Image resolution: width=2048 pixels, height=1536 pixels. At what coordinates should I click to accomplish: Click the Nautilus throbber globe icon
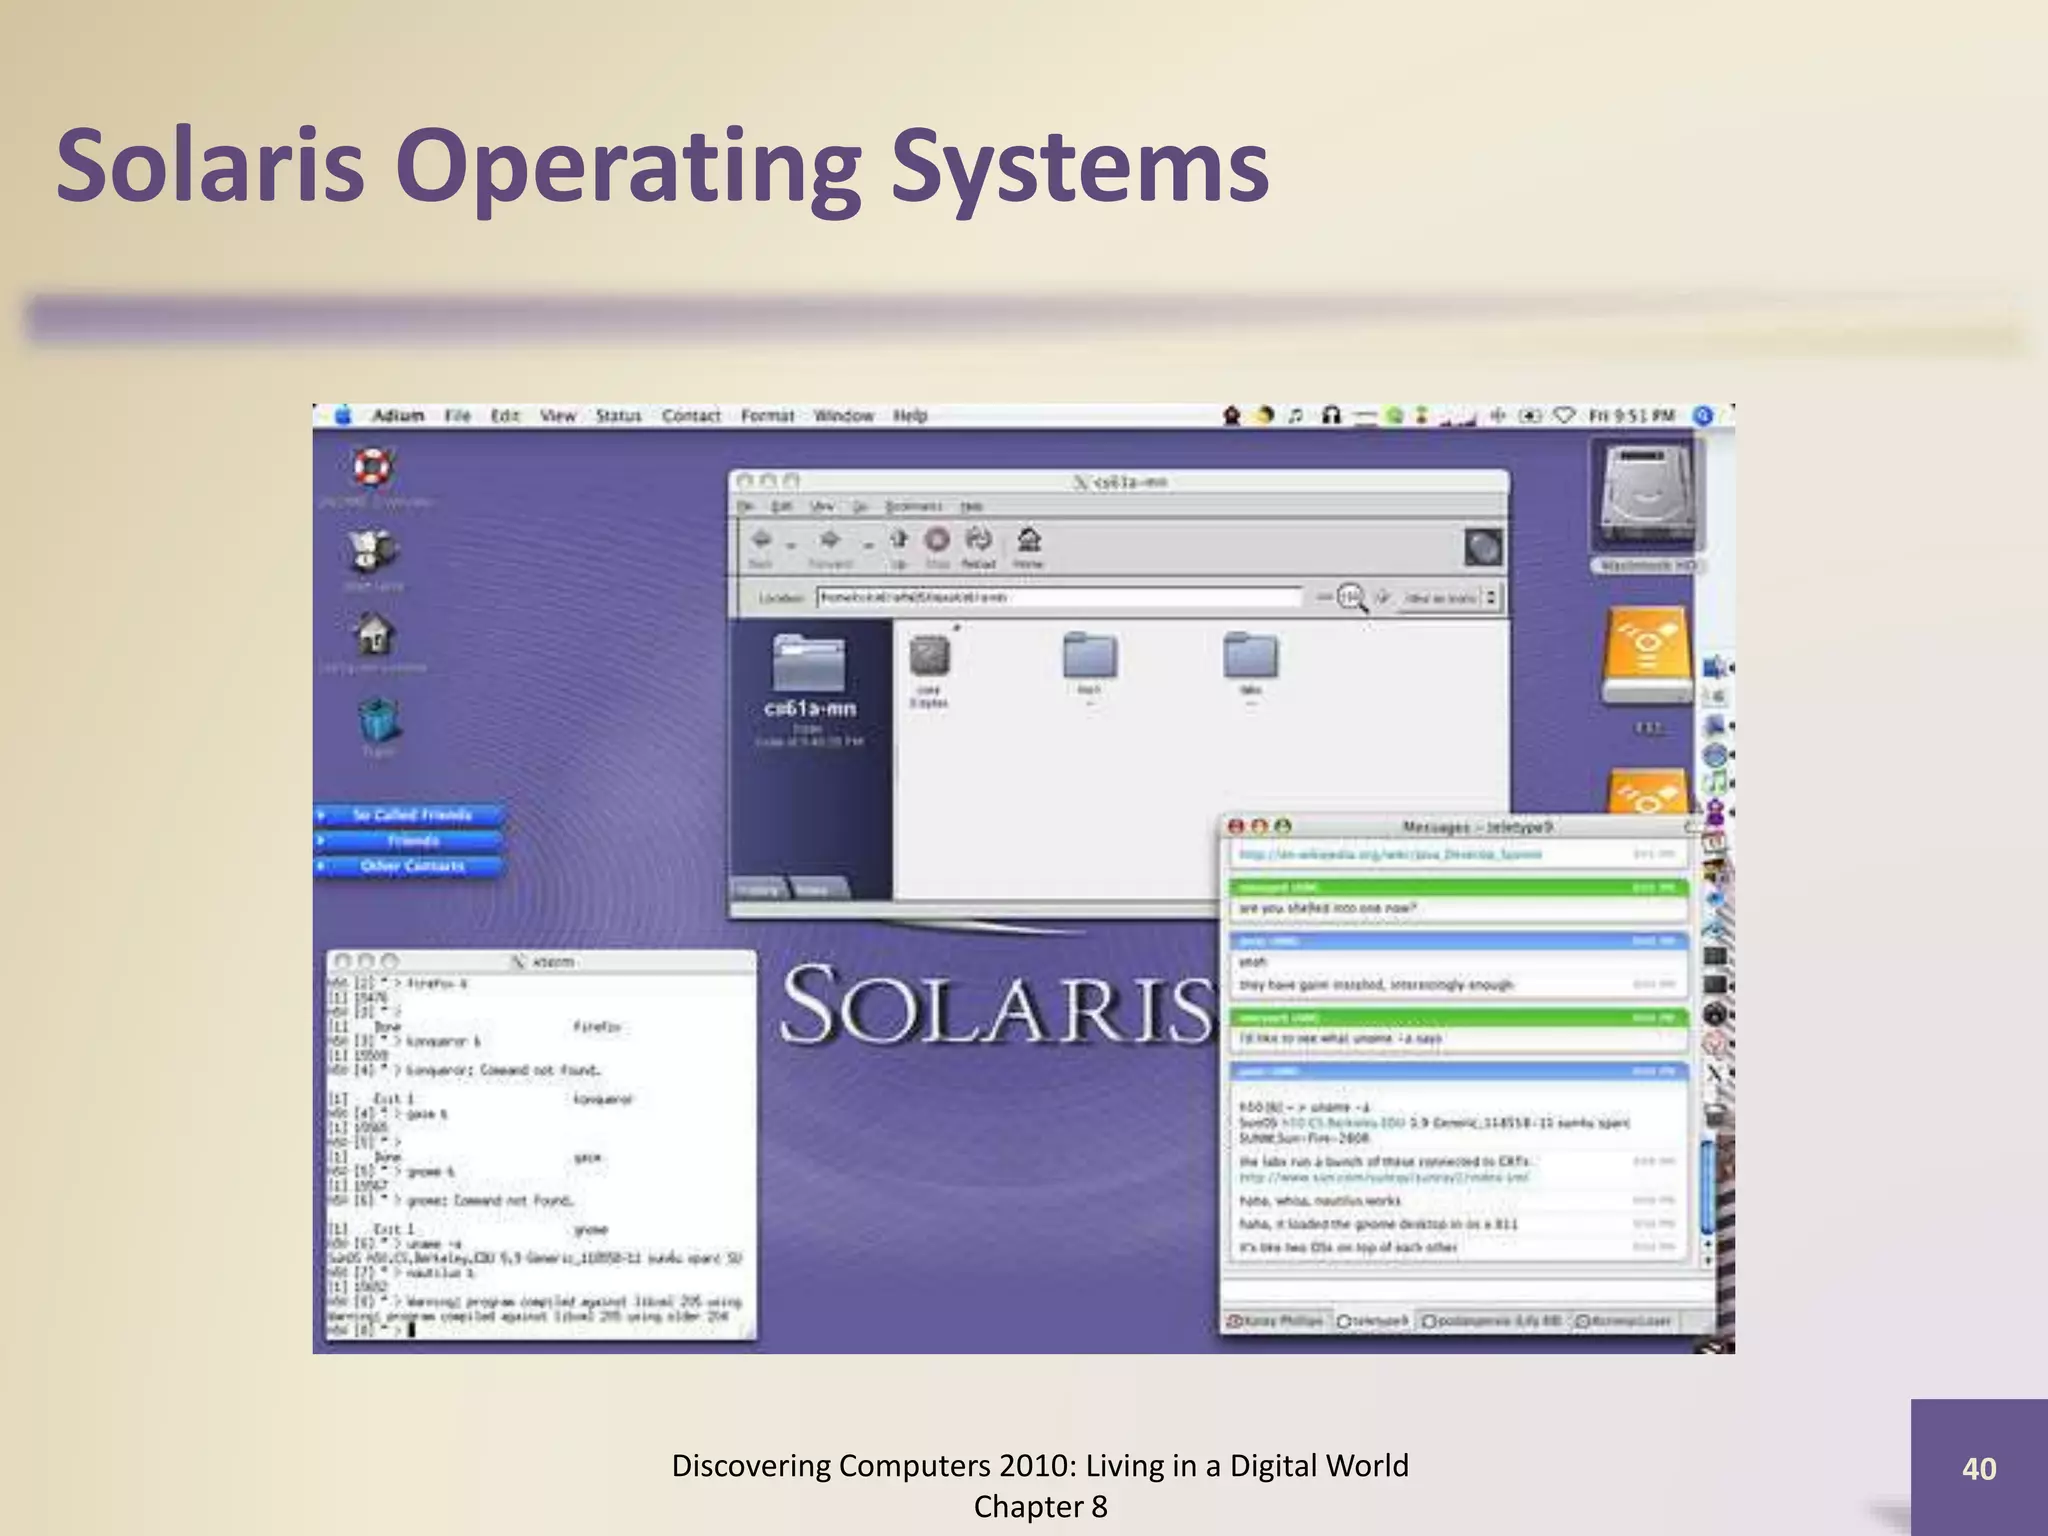coord(1483,547)
